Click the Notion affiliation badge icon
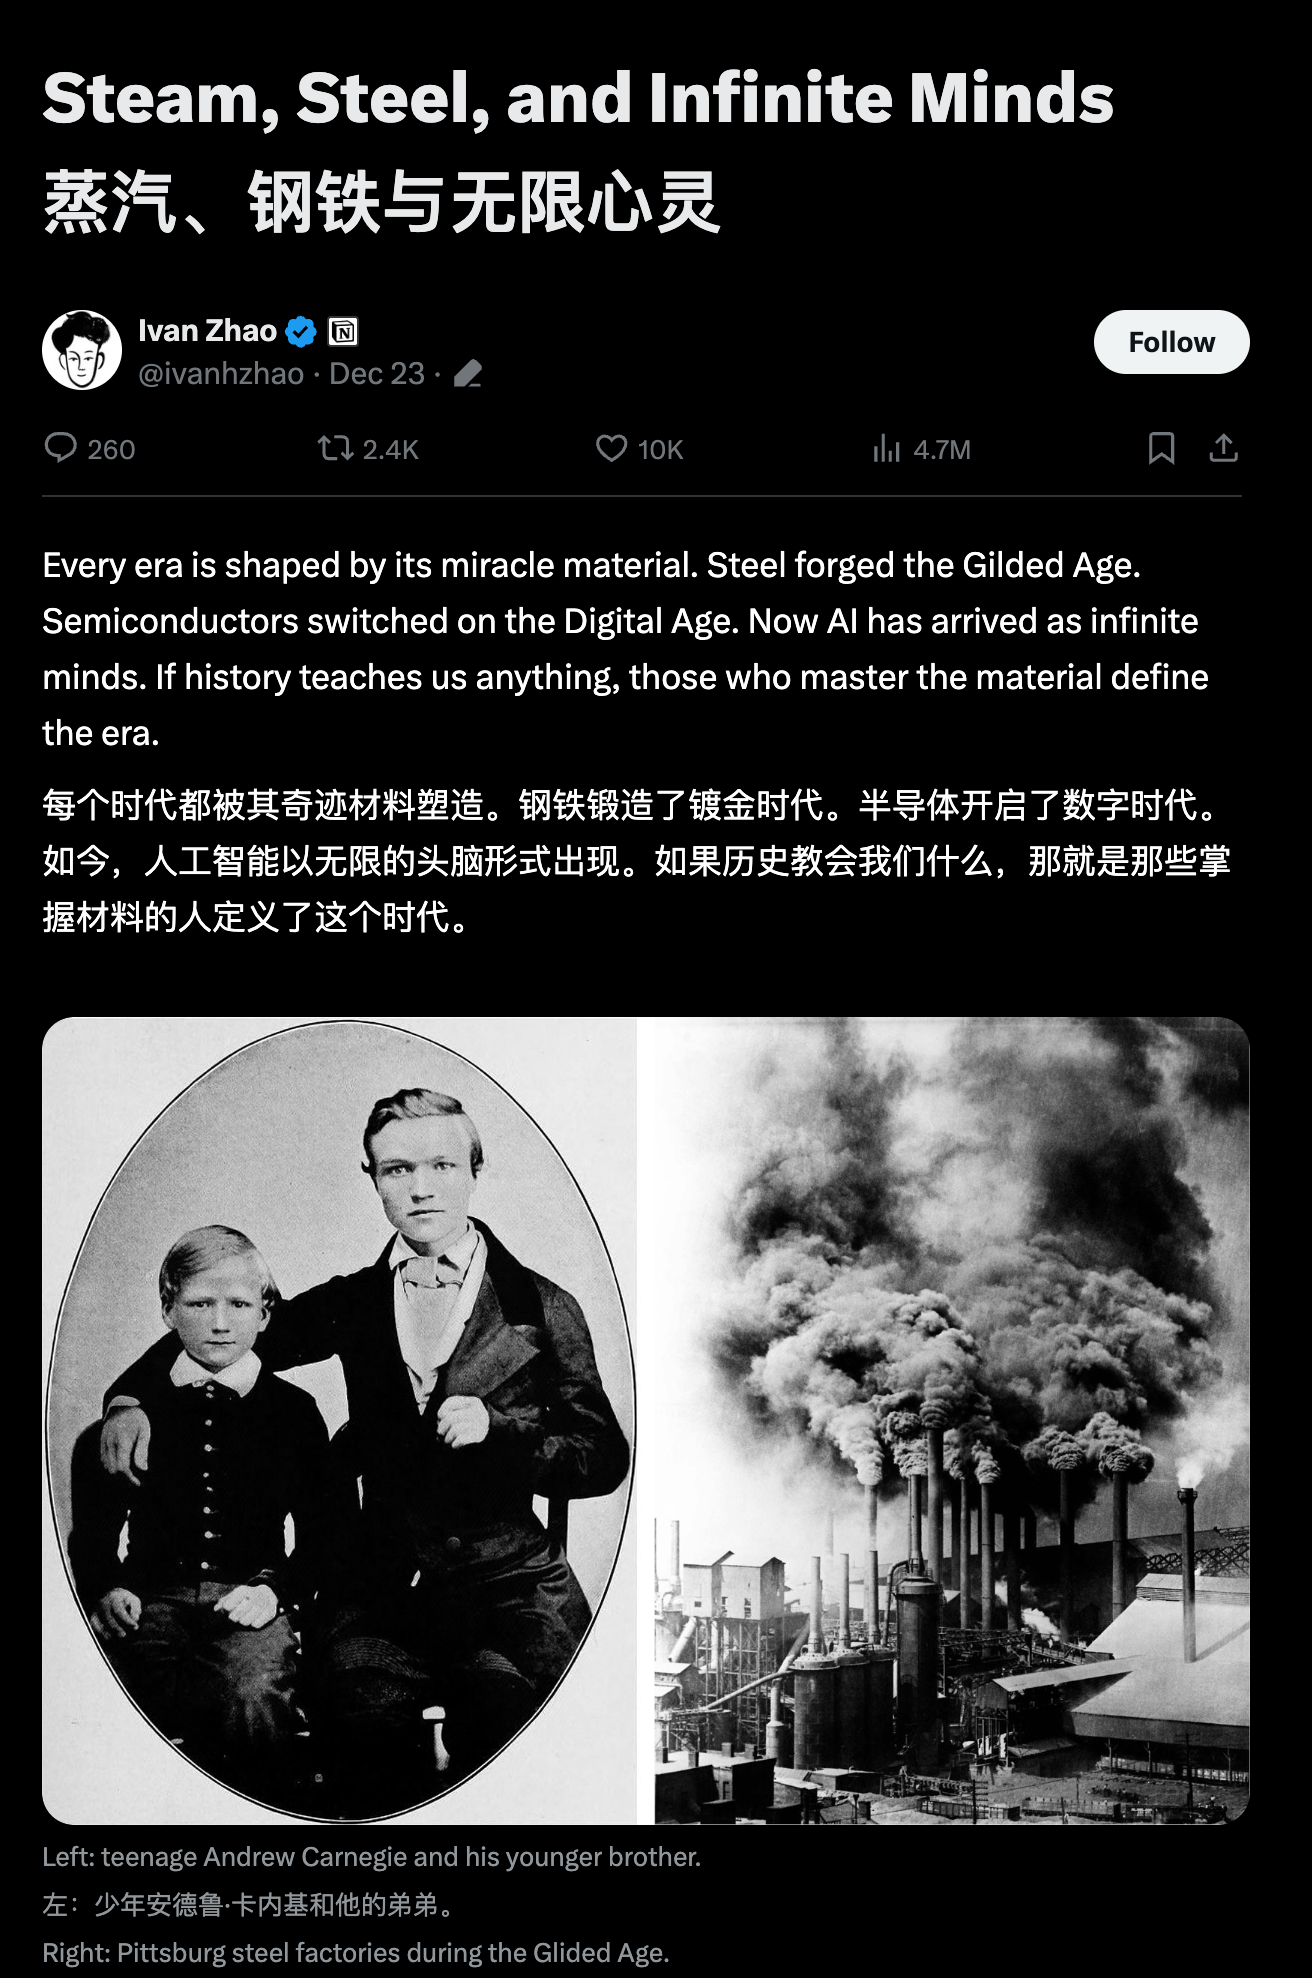 pyautogui.click(x=343, y=331)
